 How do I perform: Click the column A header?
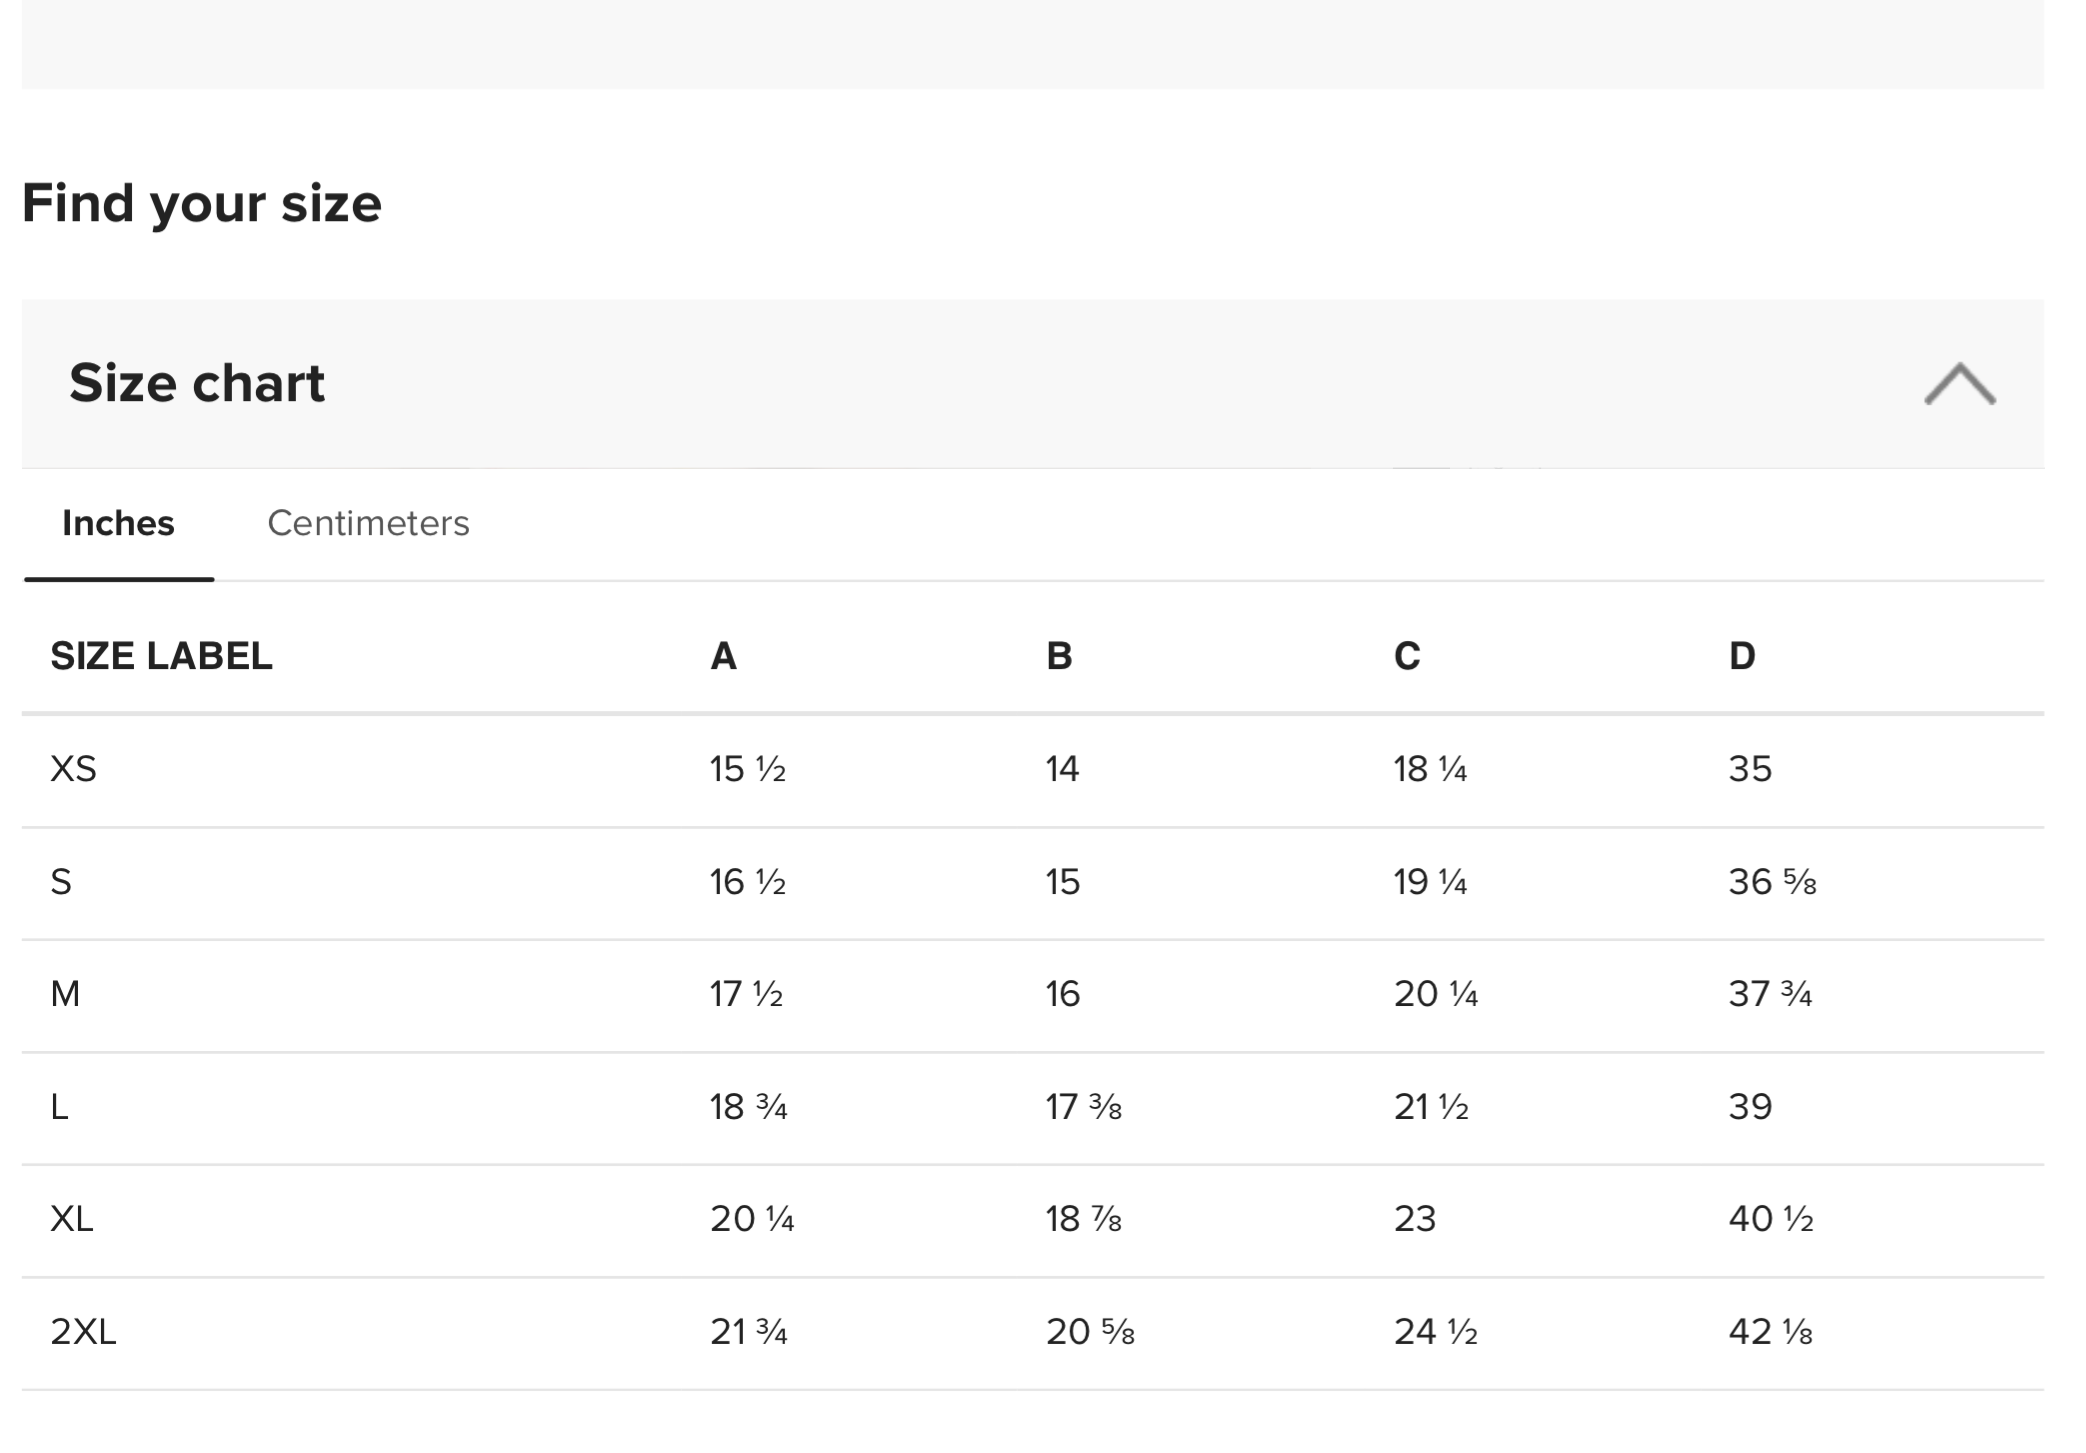pyautogui.click(x=723, y=656)
